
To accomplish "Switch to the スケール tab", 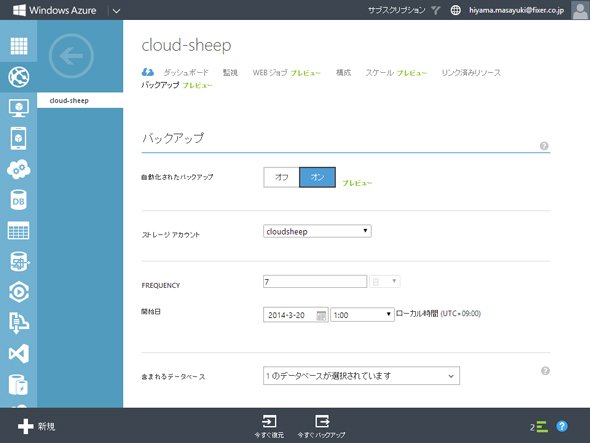I will coord(380,73).
